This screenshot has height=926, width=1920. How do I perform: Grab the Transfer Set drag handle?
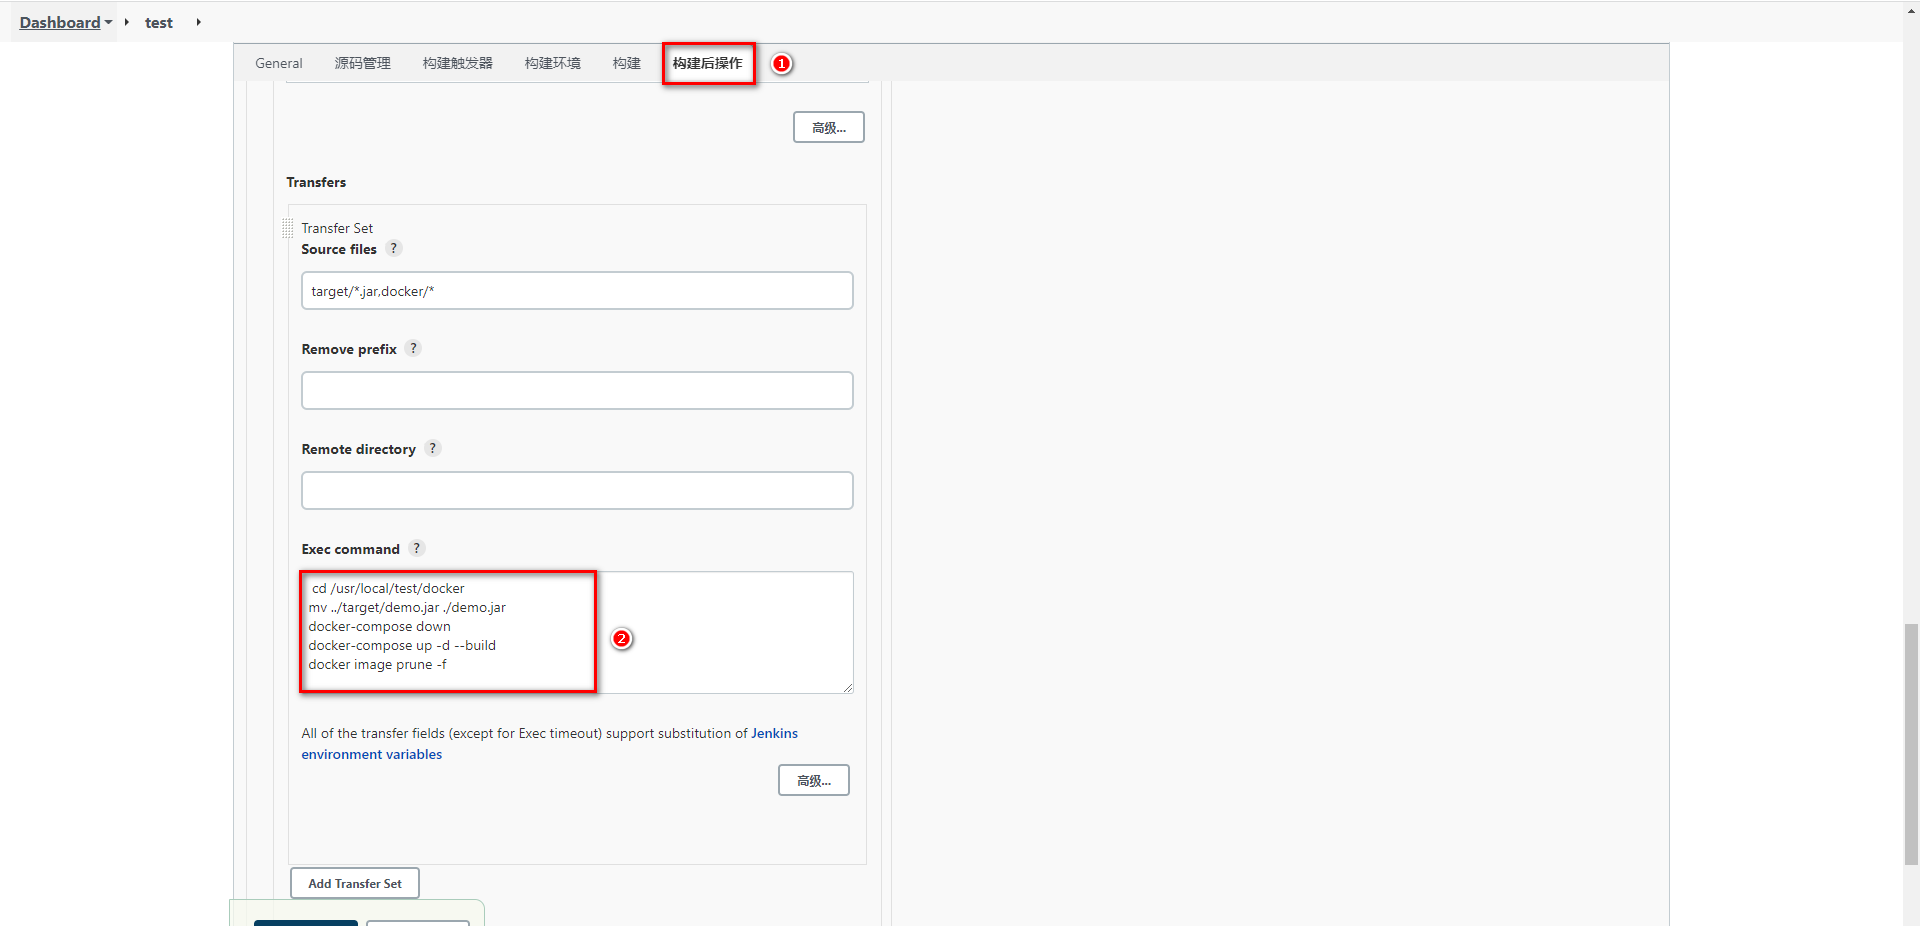(x=288, y=228)
